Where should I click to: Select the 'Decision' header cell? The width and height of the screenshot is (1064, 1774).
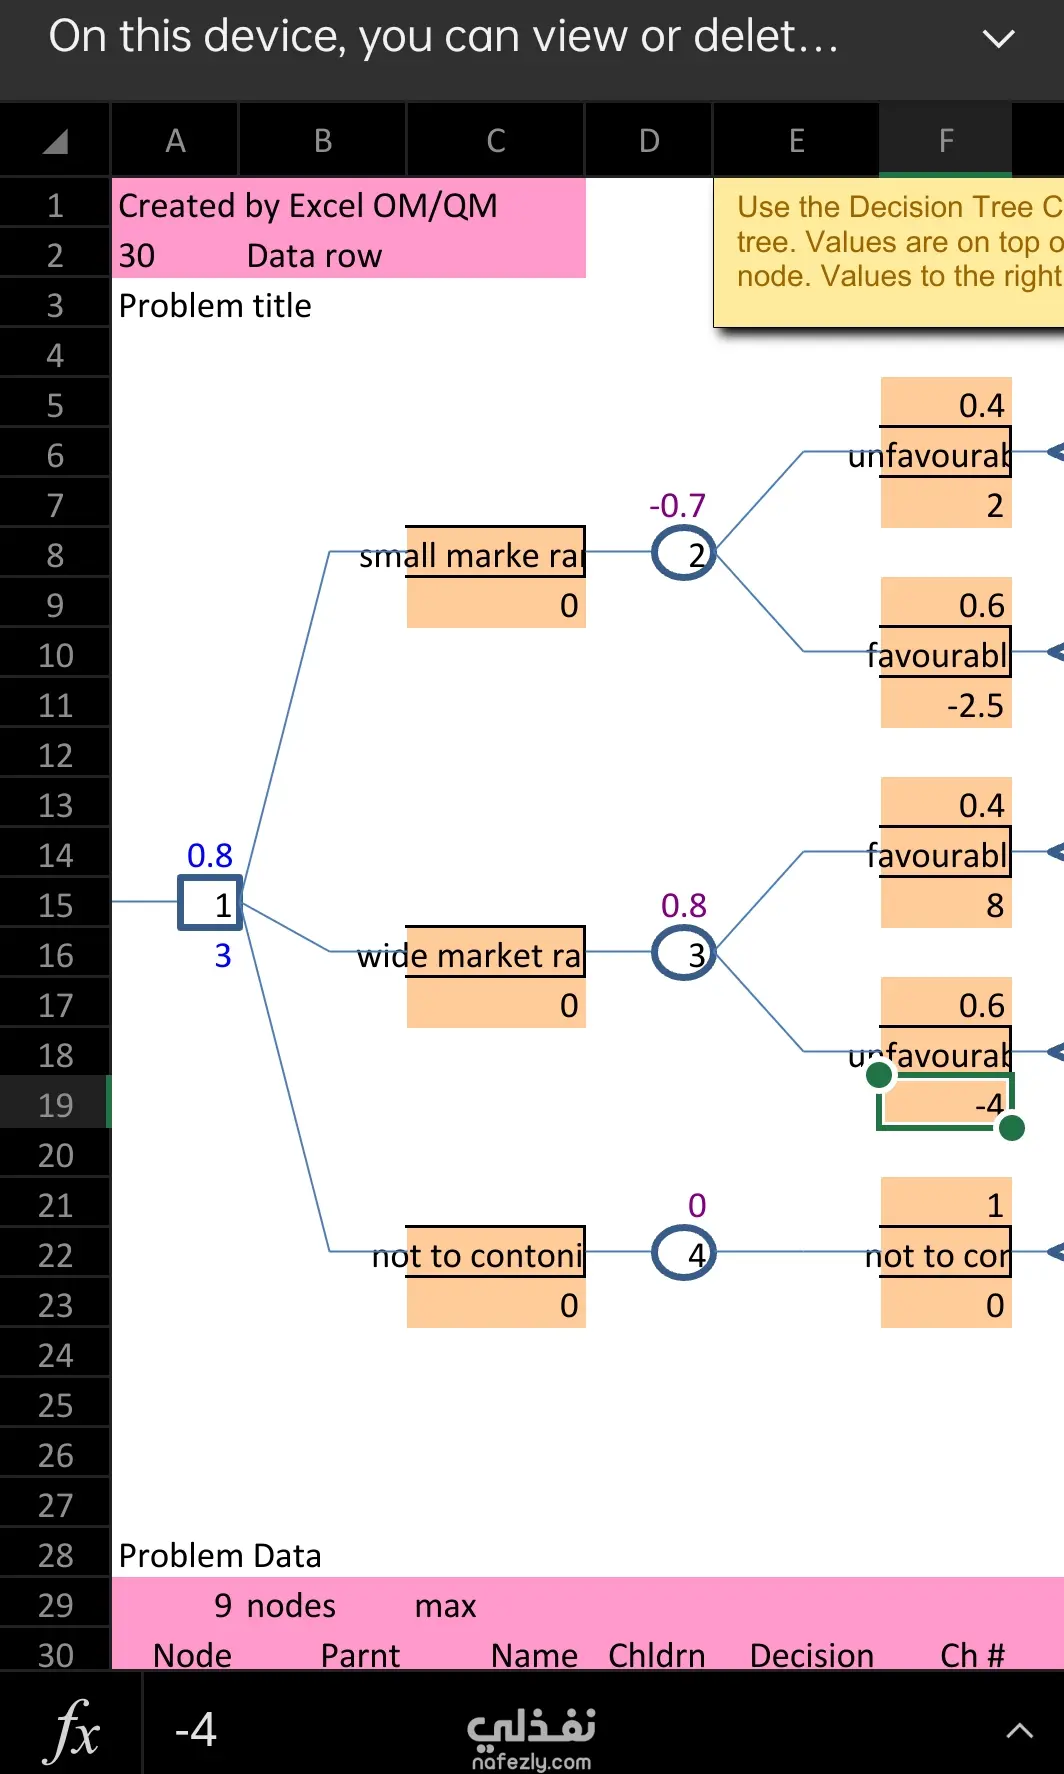812,1655
